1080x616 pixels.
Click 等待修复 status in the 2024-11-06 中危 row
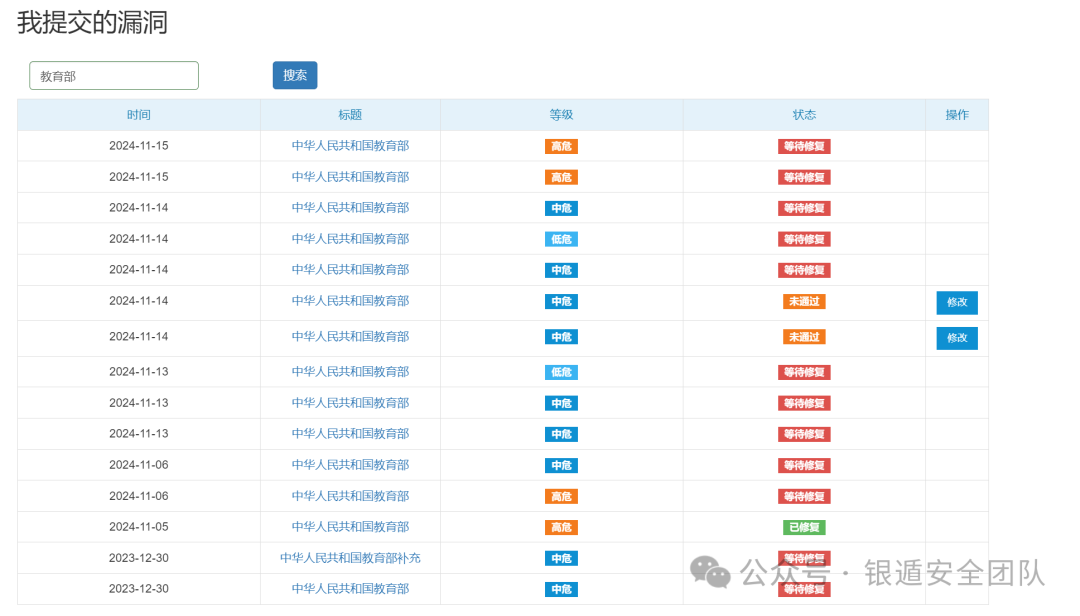point(804,466)
